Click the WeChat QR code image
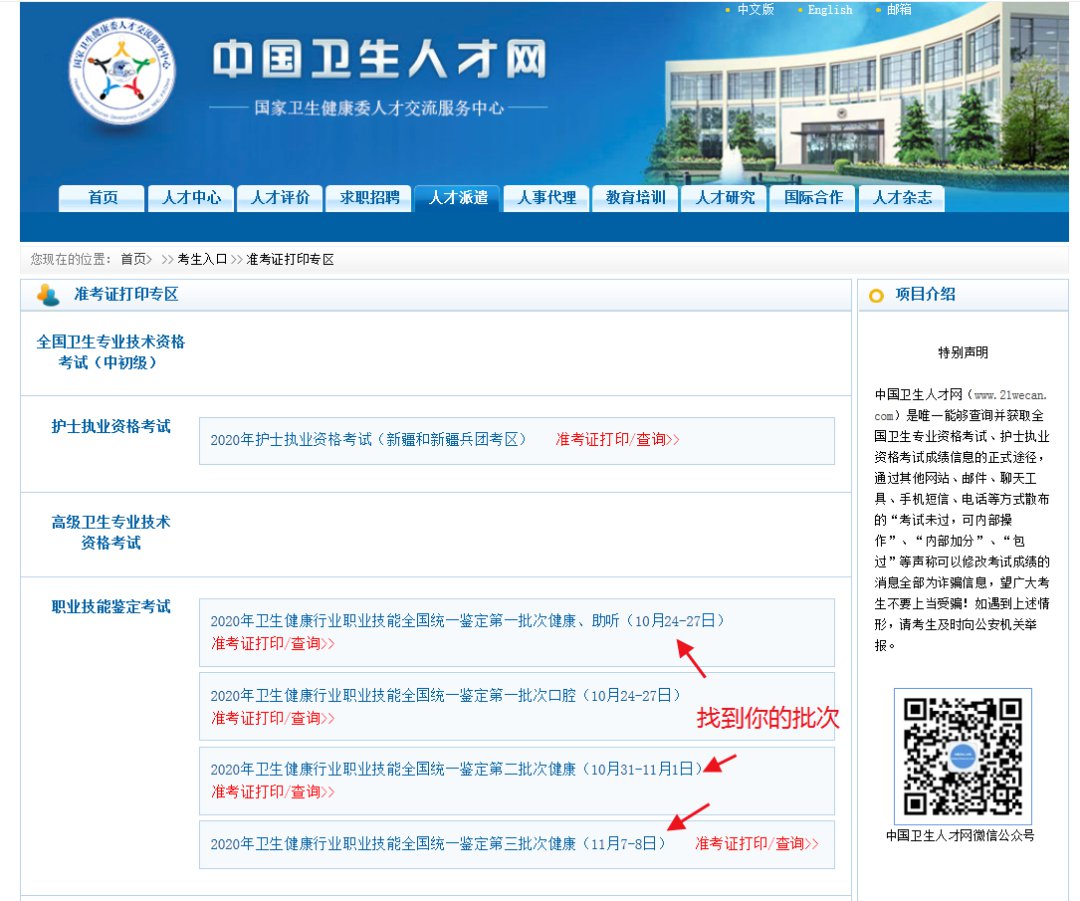The height and width of the screenshot is (901, 1080). 962,756
